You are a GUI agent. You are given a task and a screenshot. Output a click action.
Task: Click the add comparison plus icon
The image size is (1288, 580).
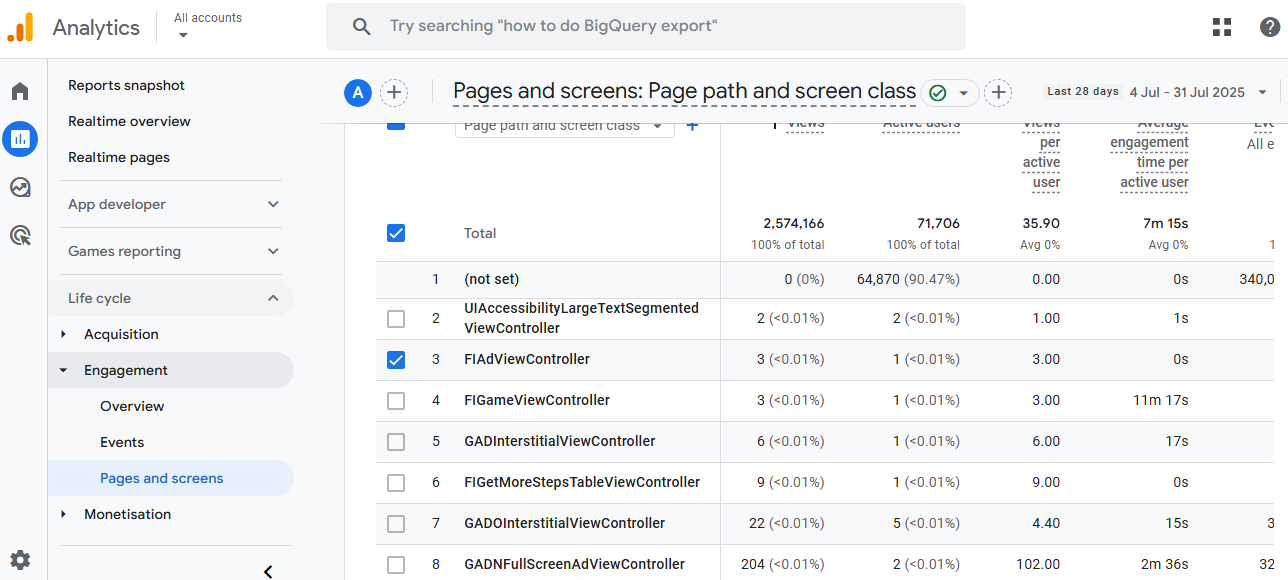pyautogui.click(x=394, y=93)
